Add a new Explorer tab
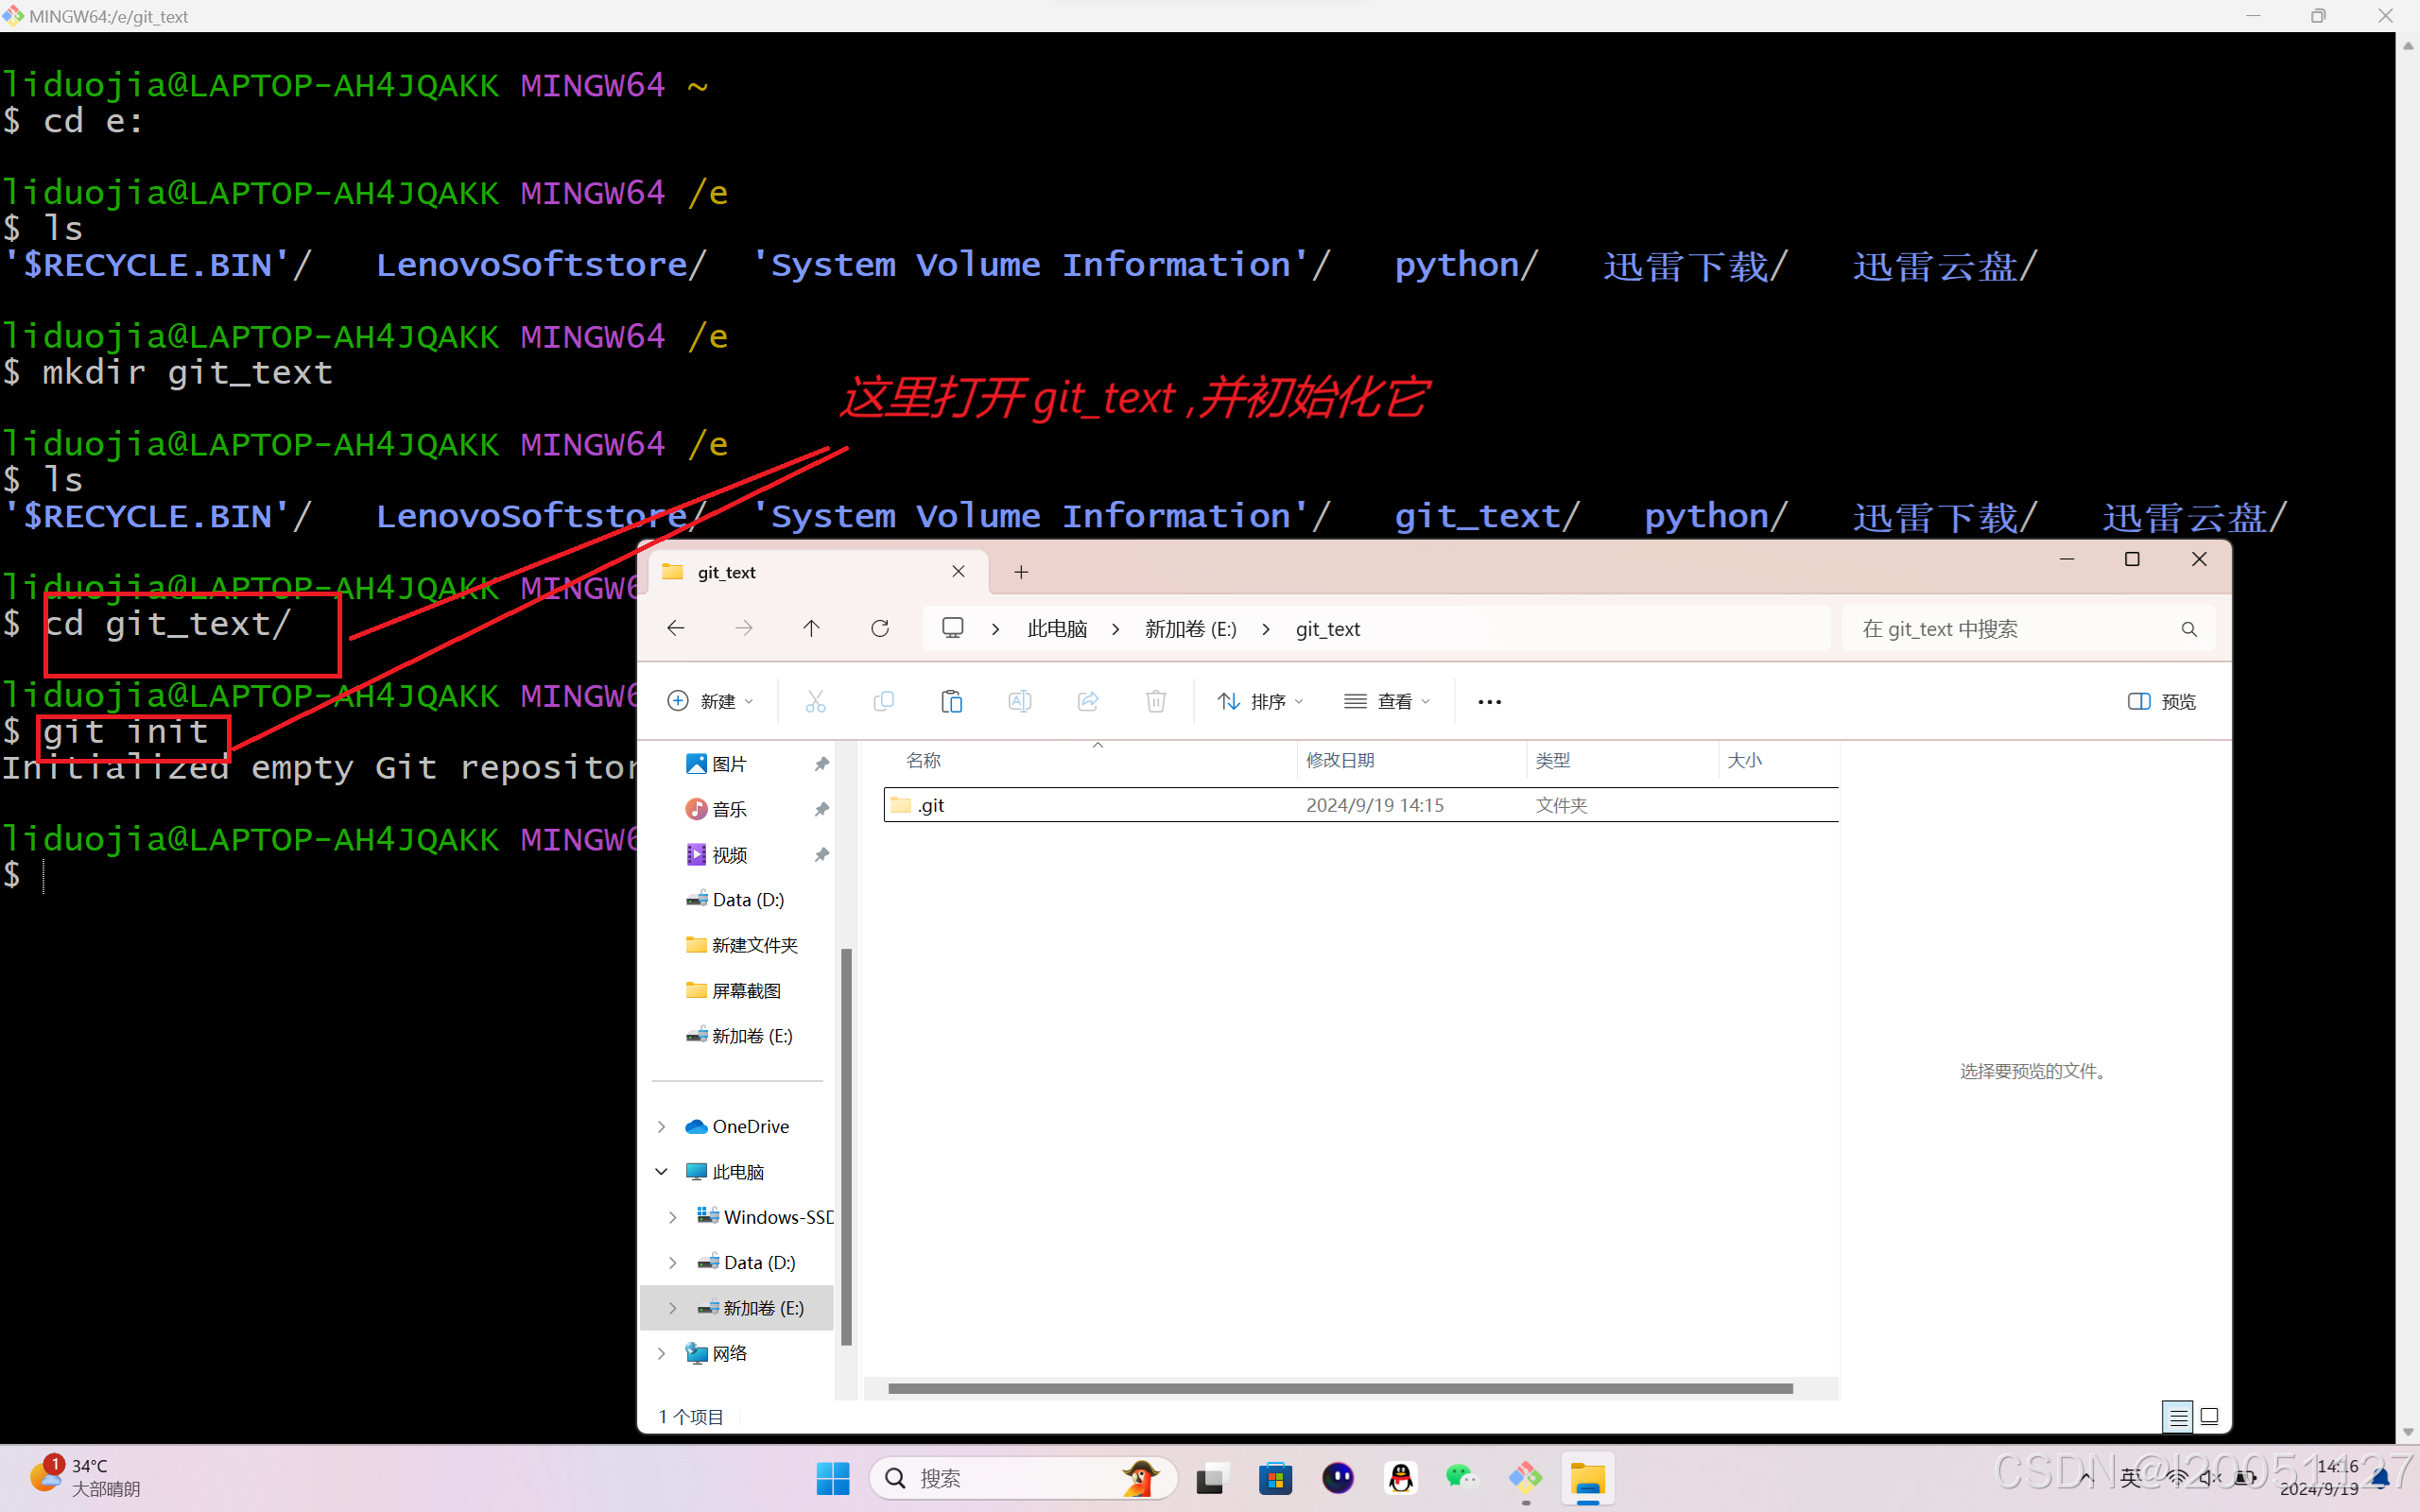The height and width of the screenshot is (1512, 2420). coord(1021,572)
